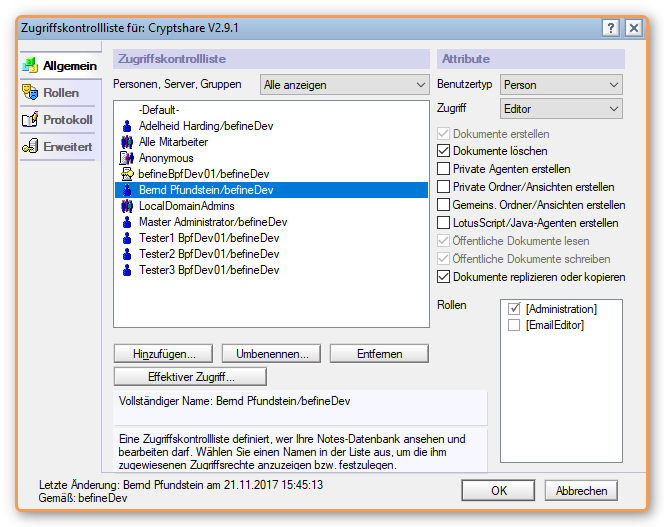664x527 pixels.
Task: Enable Gemeins. Ordner/Ansichten erstellen
Action: (443, 205)
